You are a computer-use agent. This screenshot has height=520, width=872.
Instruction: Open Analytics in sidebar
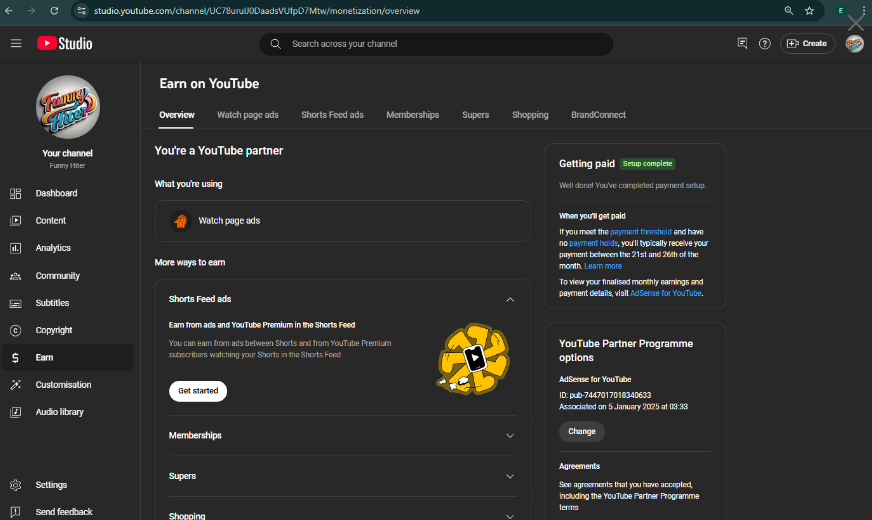[67, 247]
